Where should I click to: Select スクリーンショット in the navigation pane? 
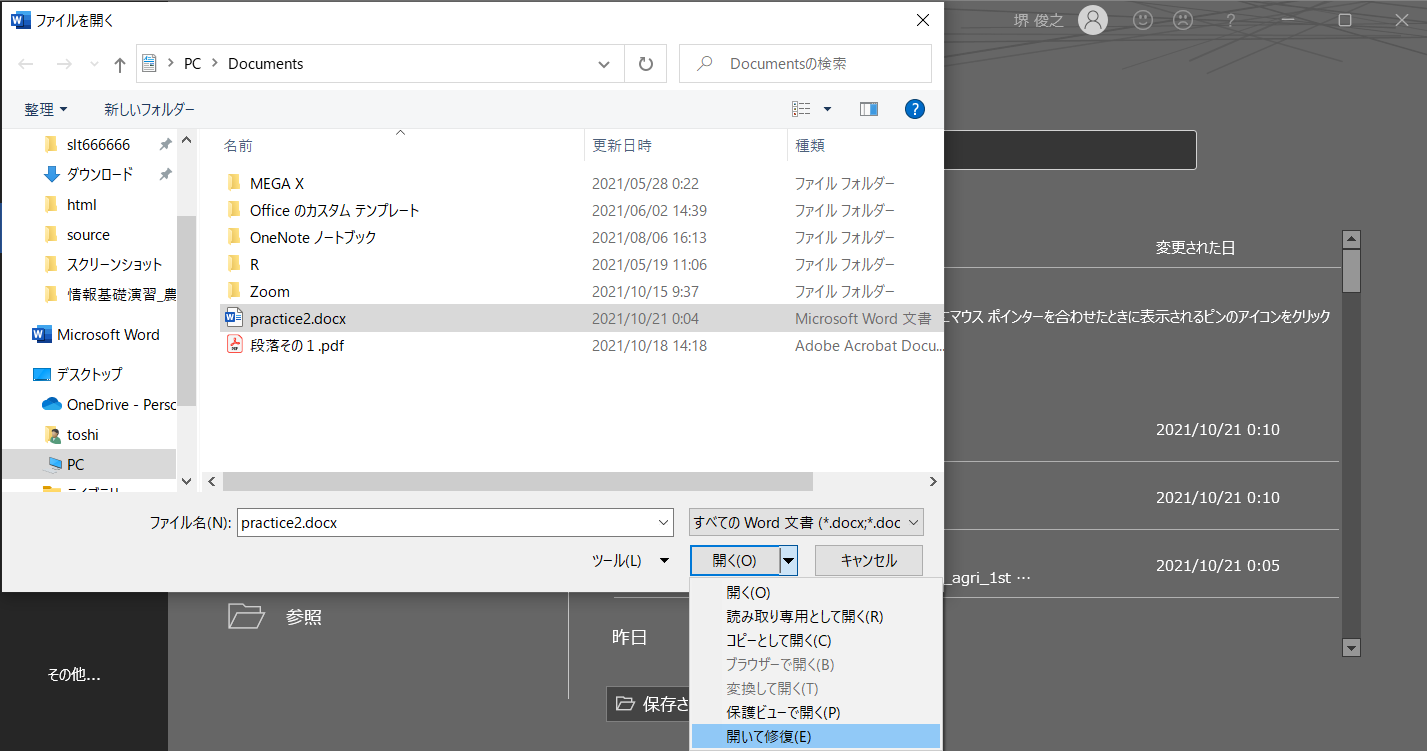(x=114, y=265)
